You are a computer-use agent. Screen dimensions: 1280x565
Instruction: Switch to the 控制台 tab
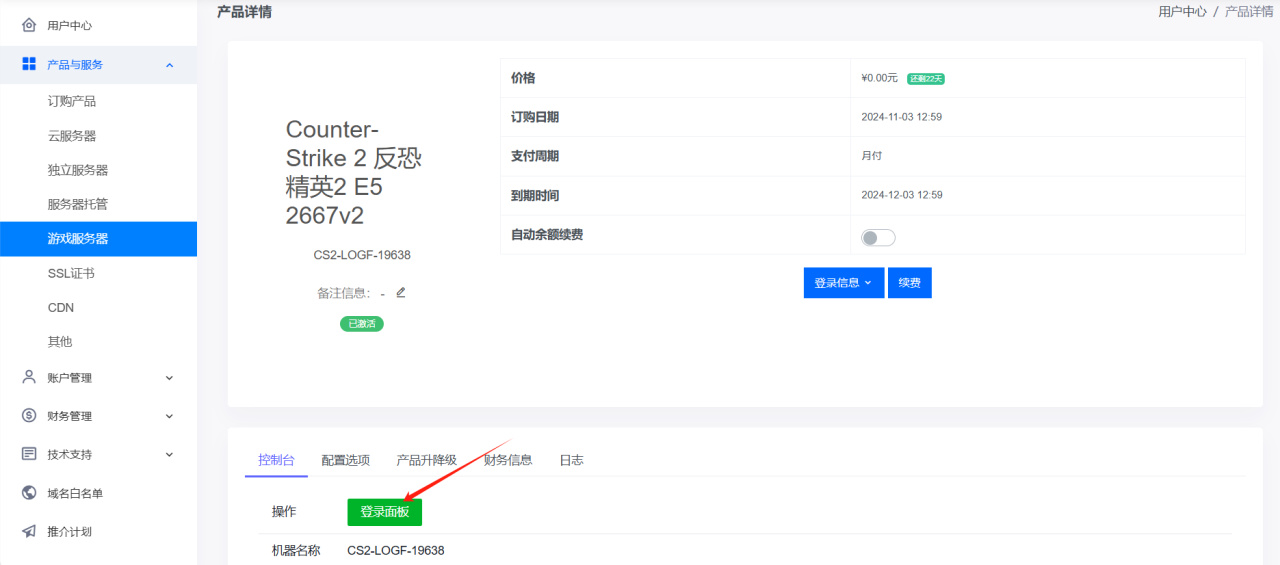(276, 460)
